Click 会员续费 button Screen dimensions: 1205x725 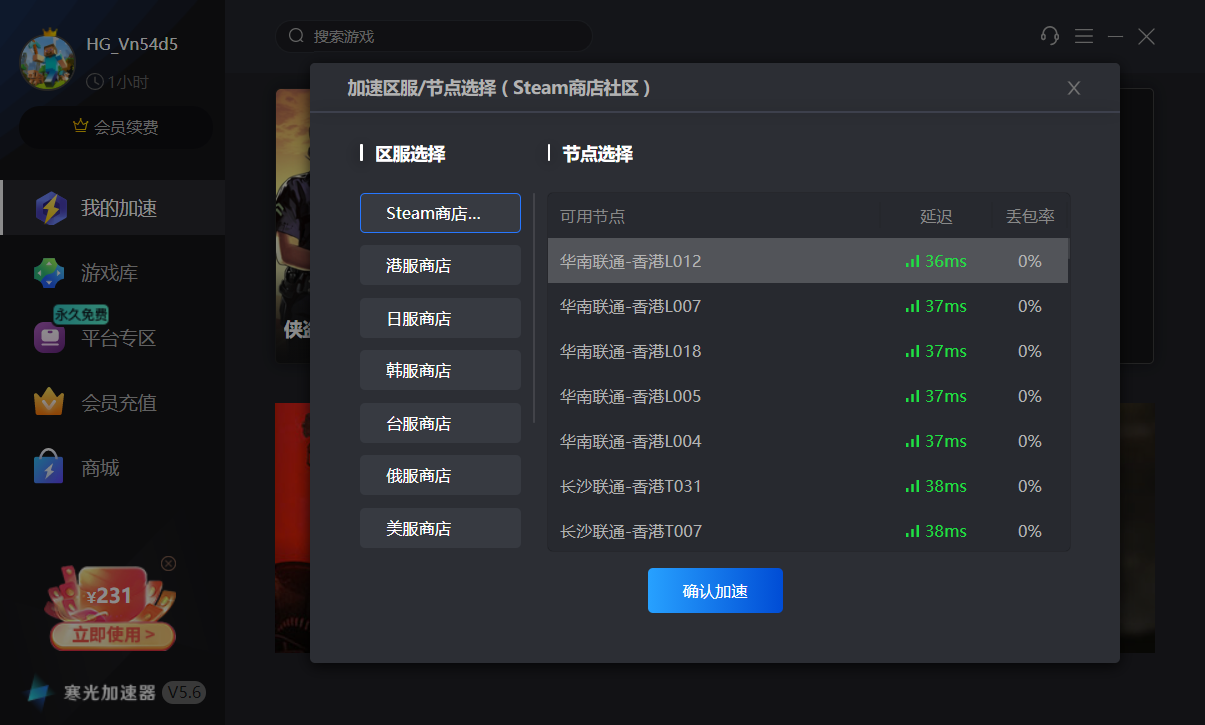pyautogui.click(x=116, y=127)
